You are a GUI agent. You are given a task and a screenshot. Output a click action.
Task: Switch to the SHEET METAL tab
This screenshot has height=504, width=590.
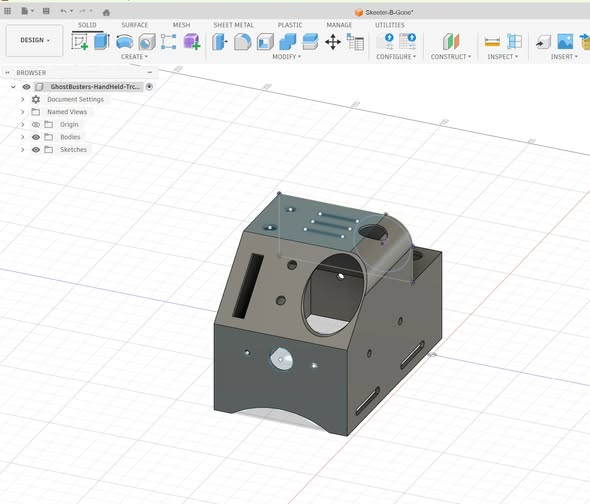(233, 25)
